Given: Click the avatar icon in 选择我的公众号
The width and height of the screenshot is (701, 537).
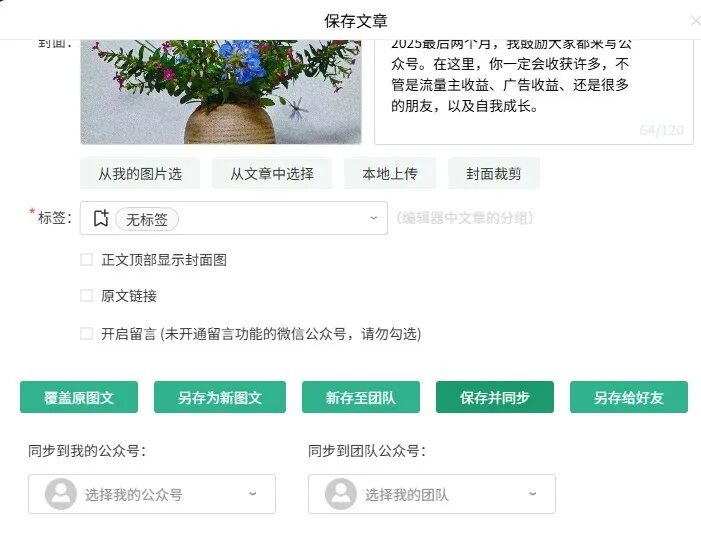Looking at the screenshot, I should (61, 494).
